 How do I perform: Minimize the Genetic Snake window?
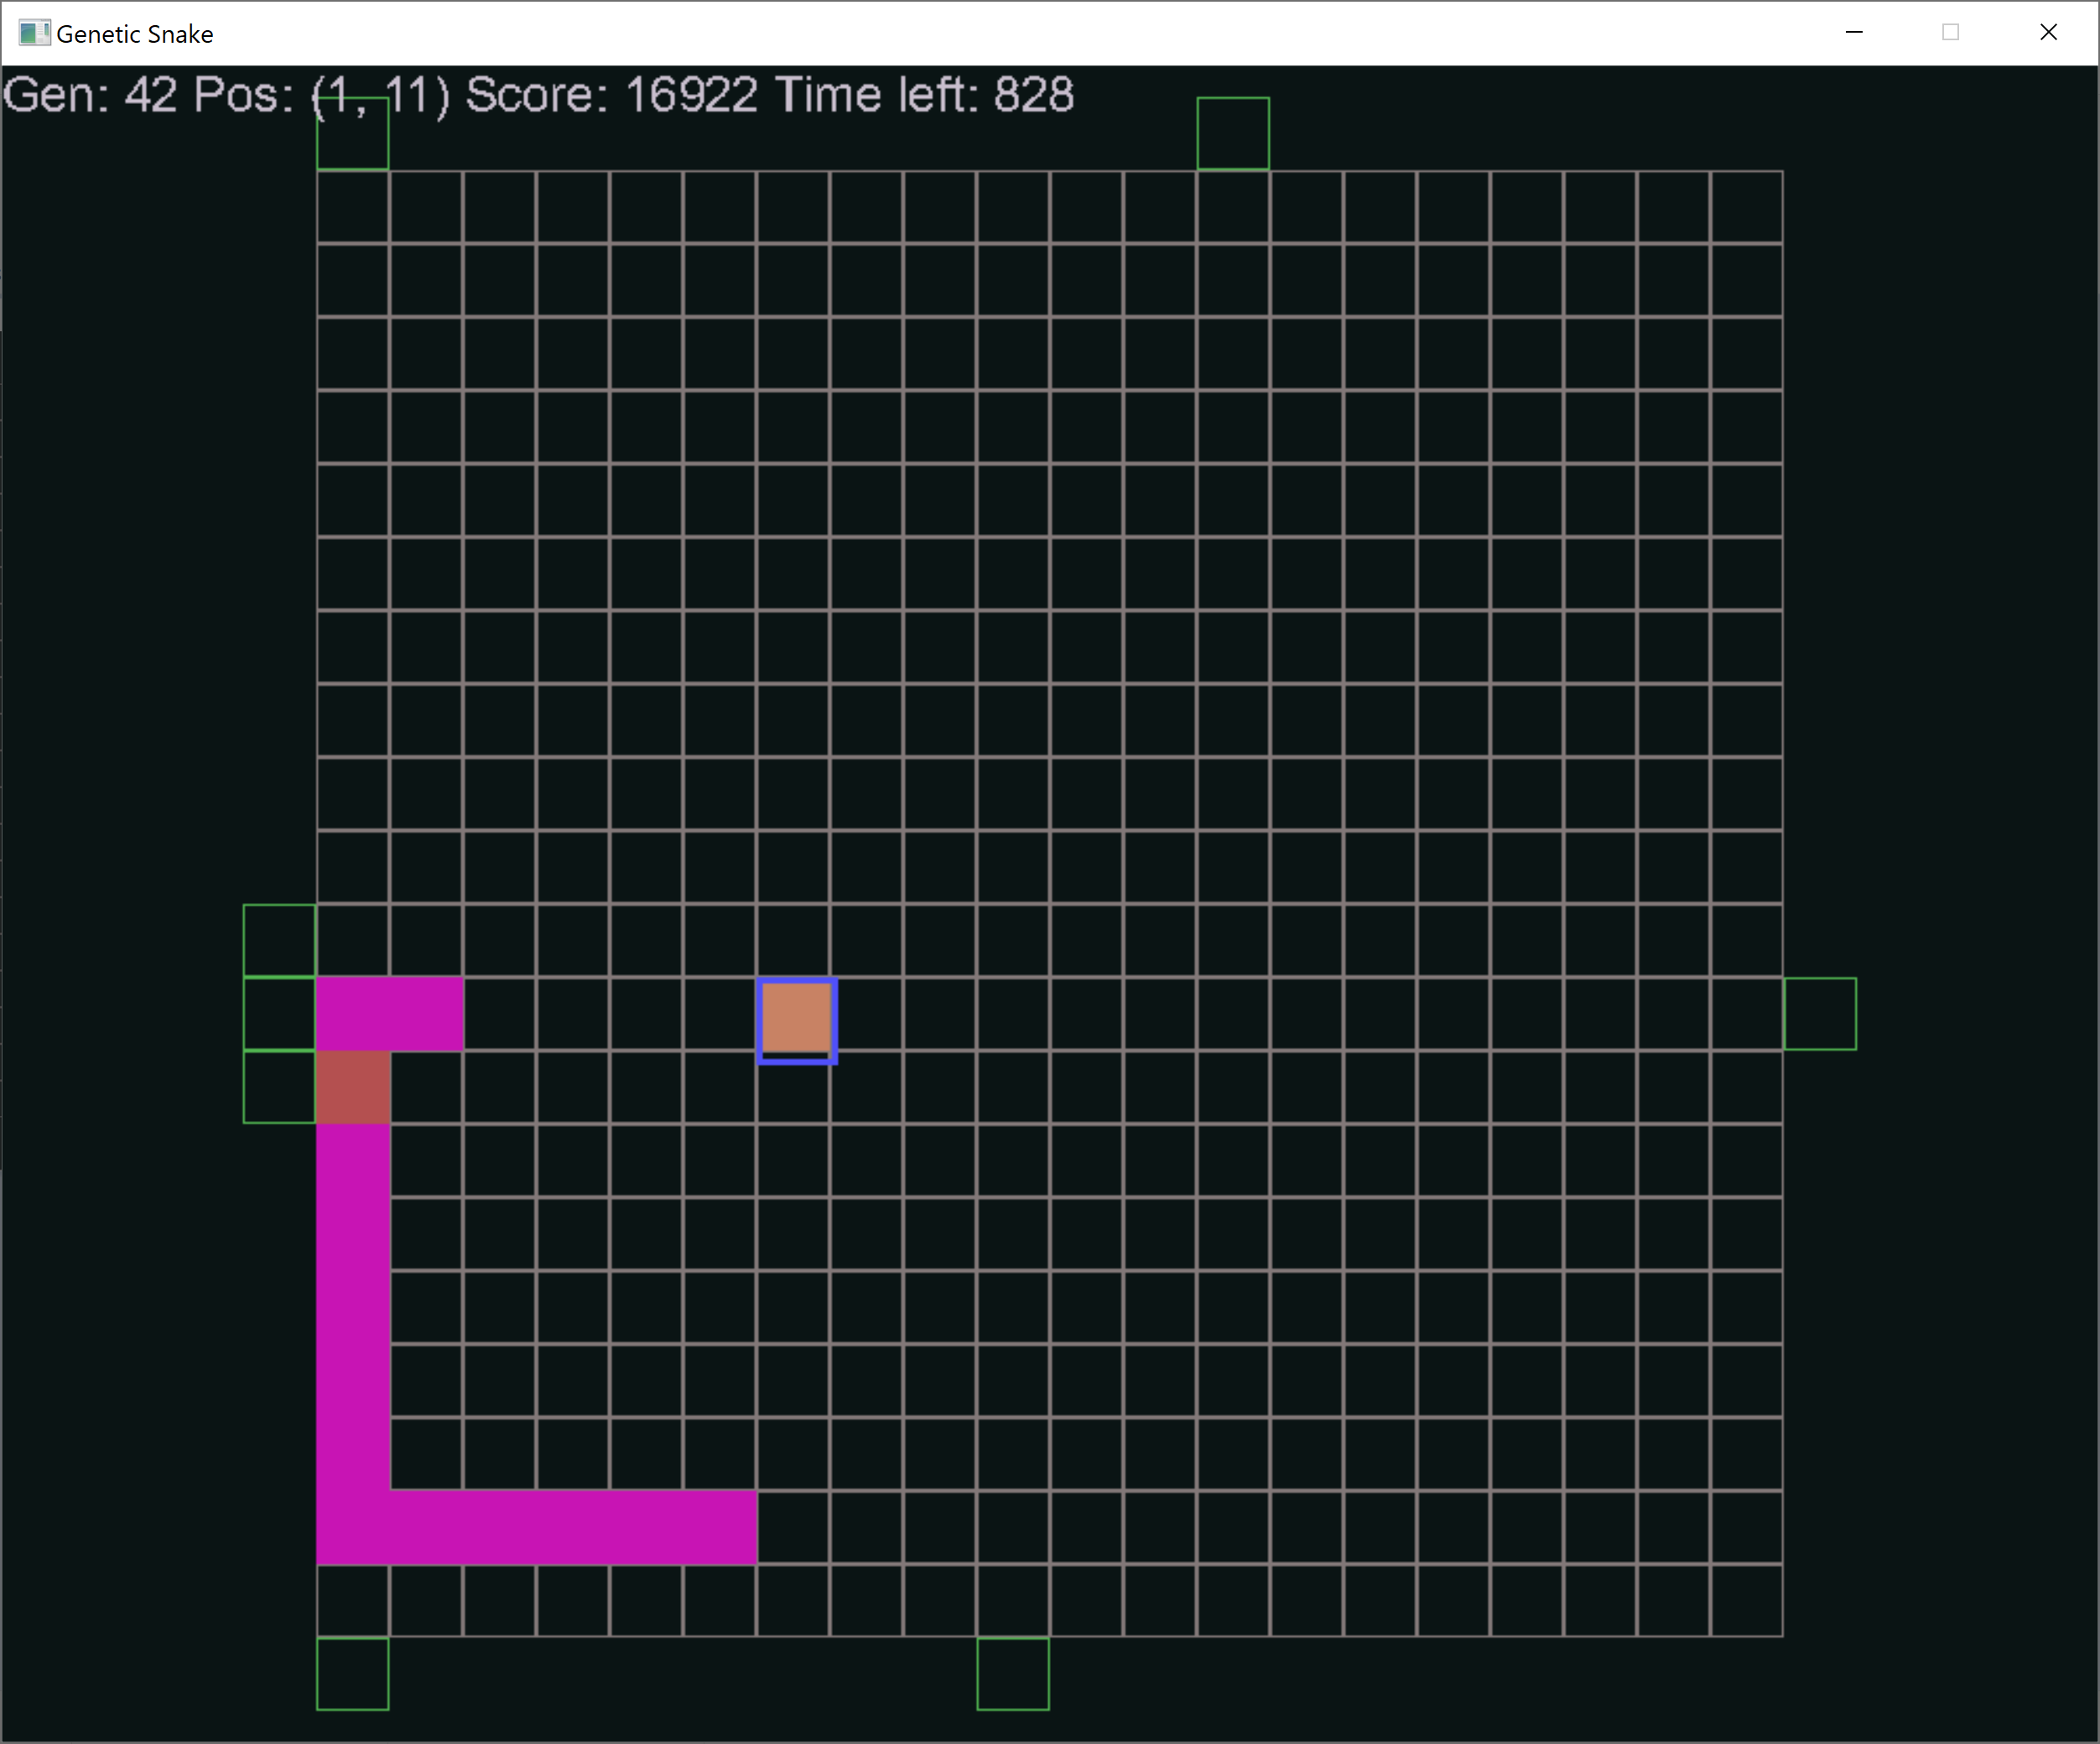[1854, 33]
